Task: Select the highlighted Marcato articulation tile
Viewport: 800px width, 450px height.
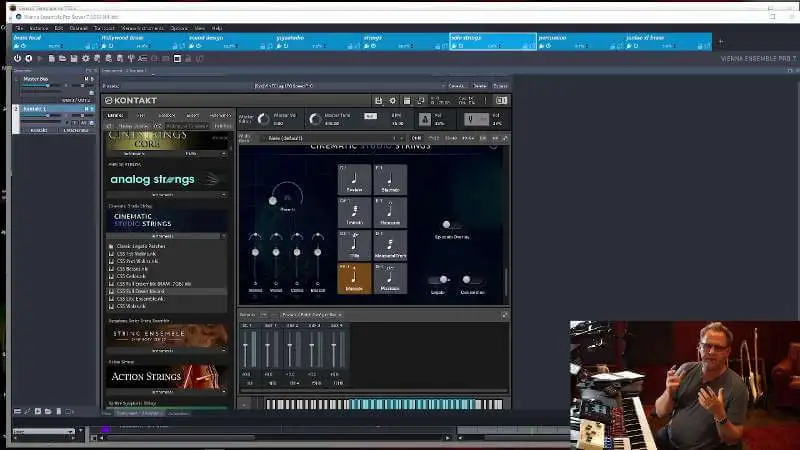Action: pyautogui.click(x=355, y=279)
